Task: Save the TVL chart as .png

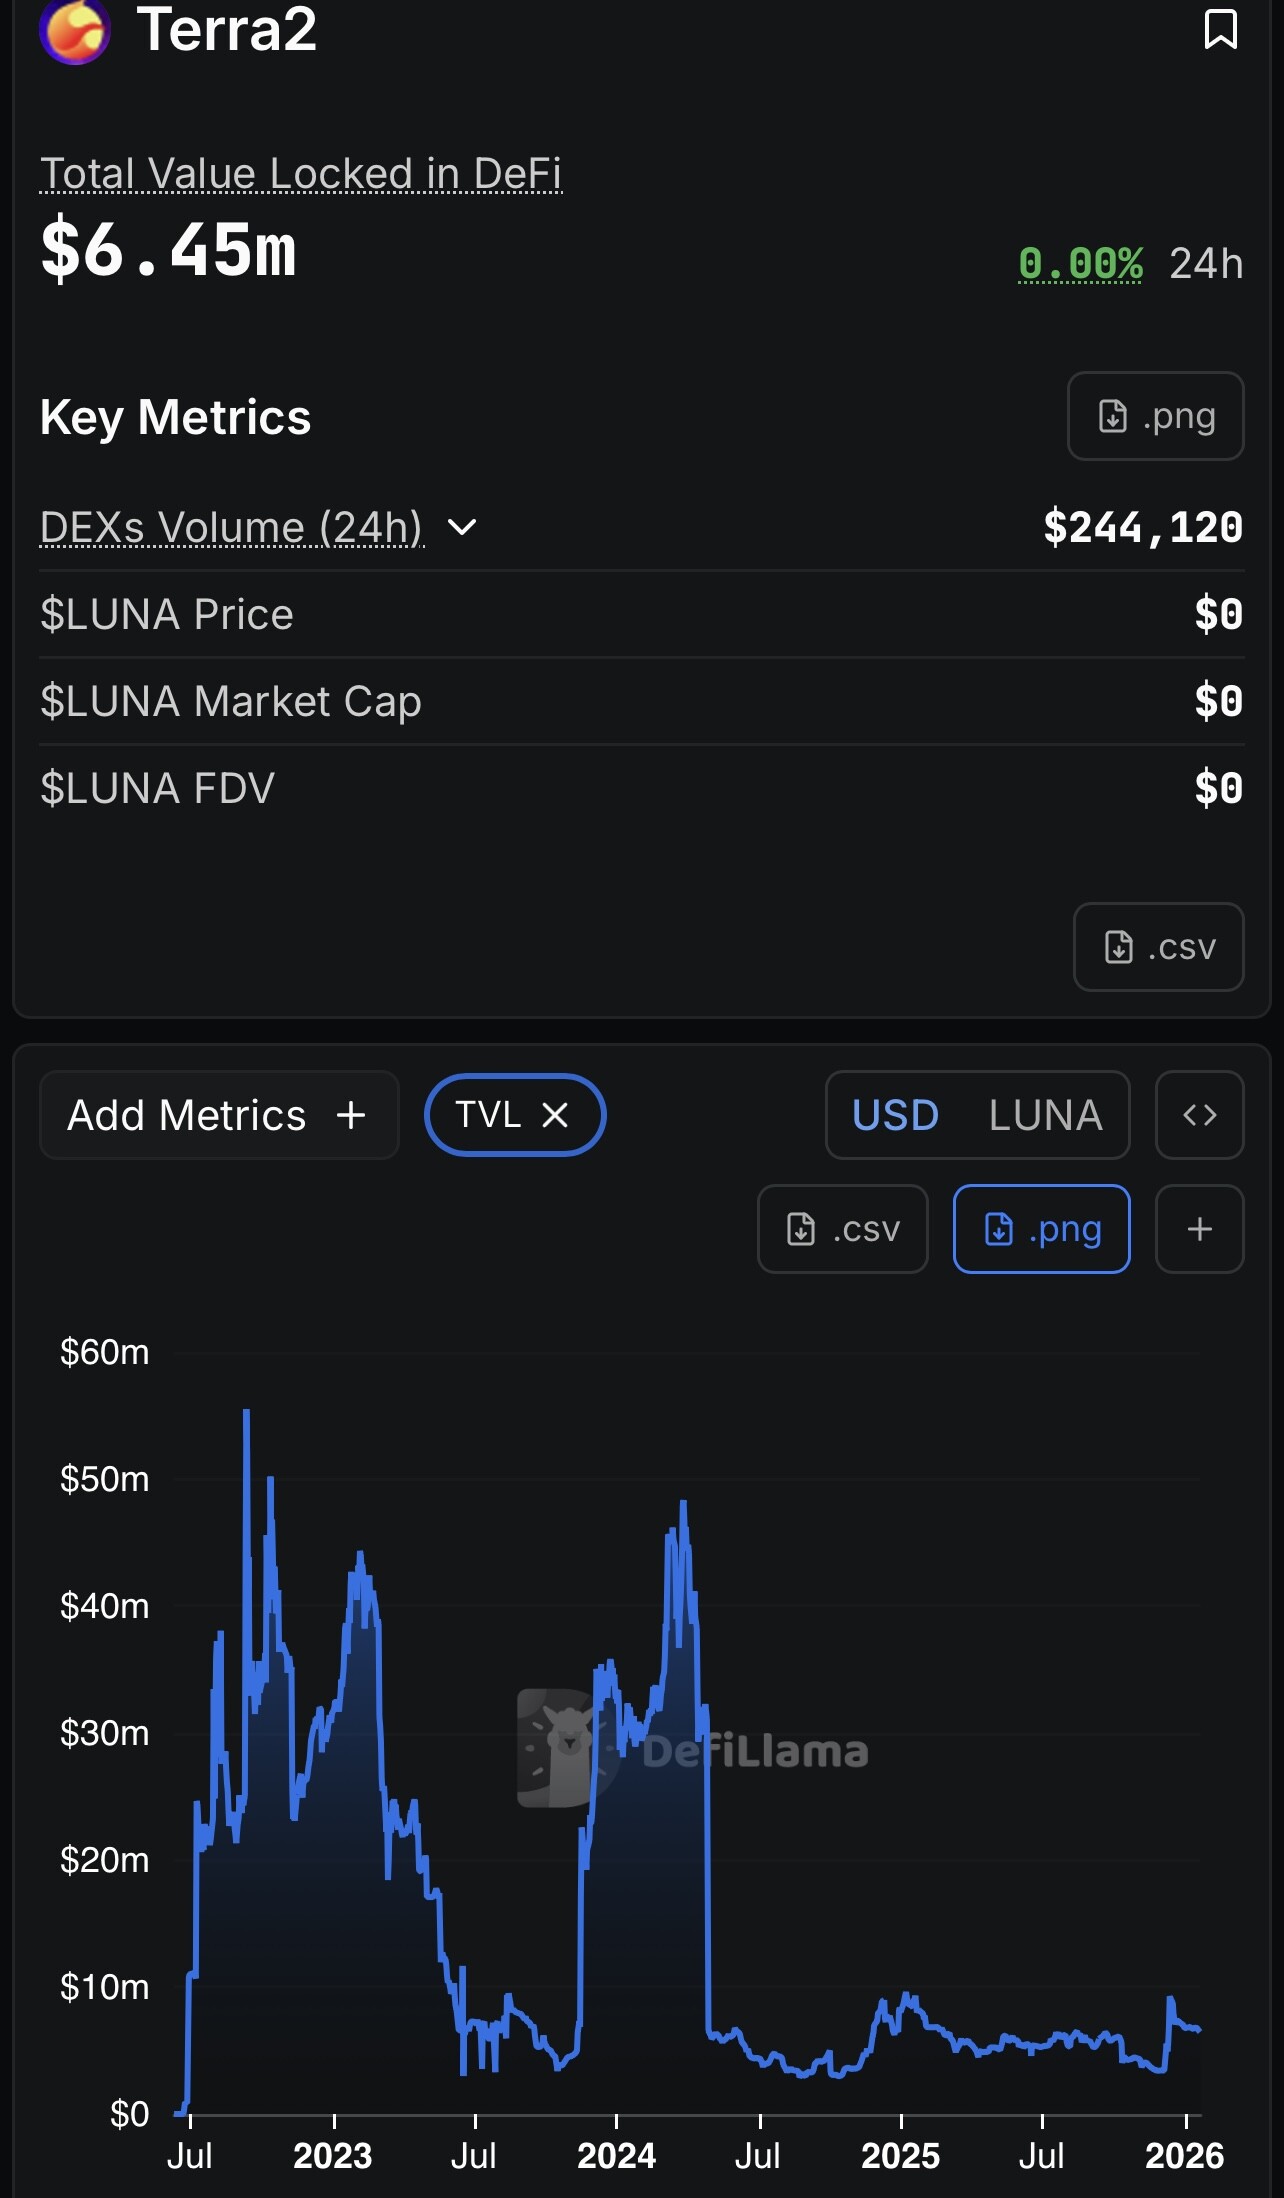Action: click(x=1041, y=1229)
